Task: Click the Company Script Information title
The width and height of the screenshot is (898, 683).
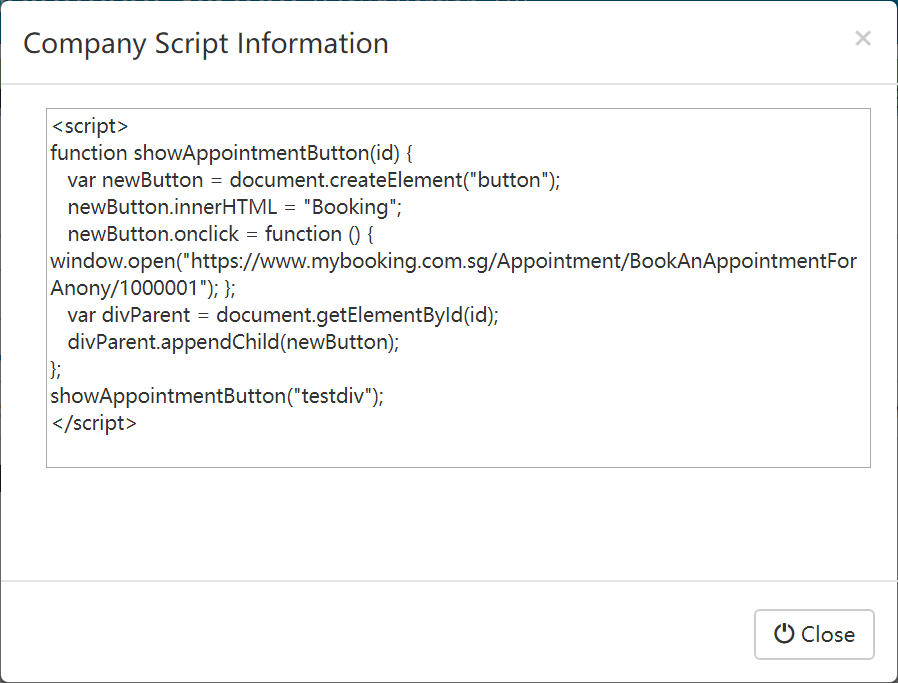Action: click(x=206, y=44)
